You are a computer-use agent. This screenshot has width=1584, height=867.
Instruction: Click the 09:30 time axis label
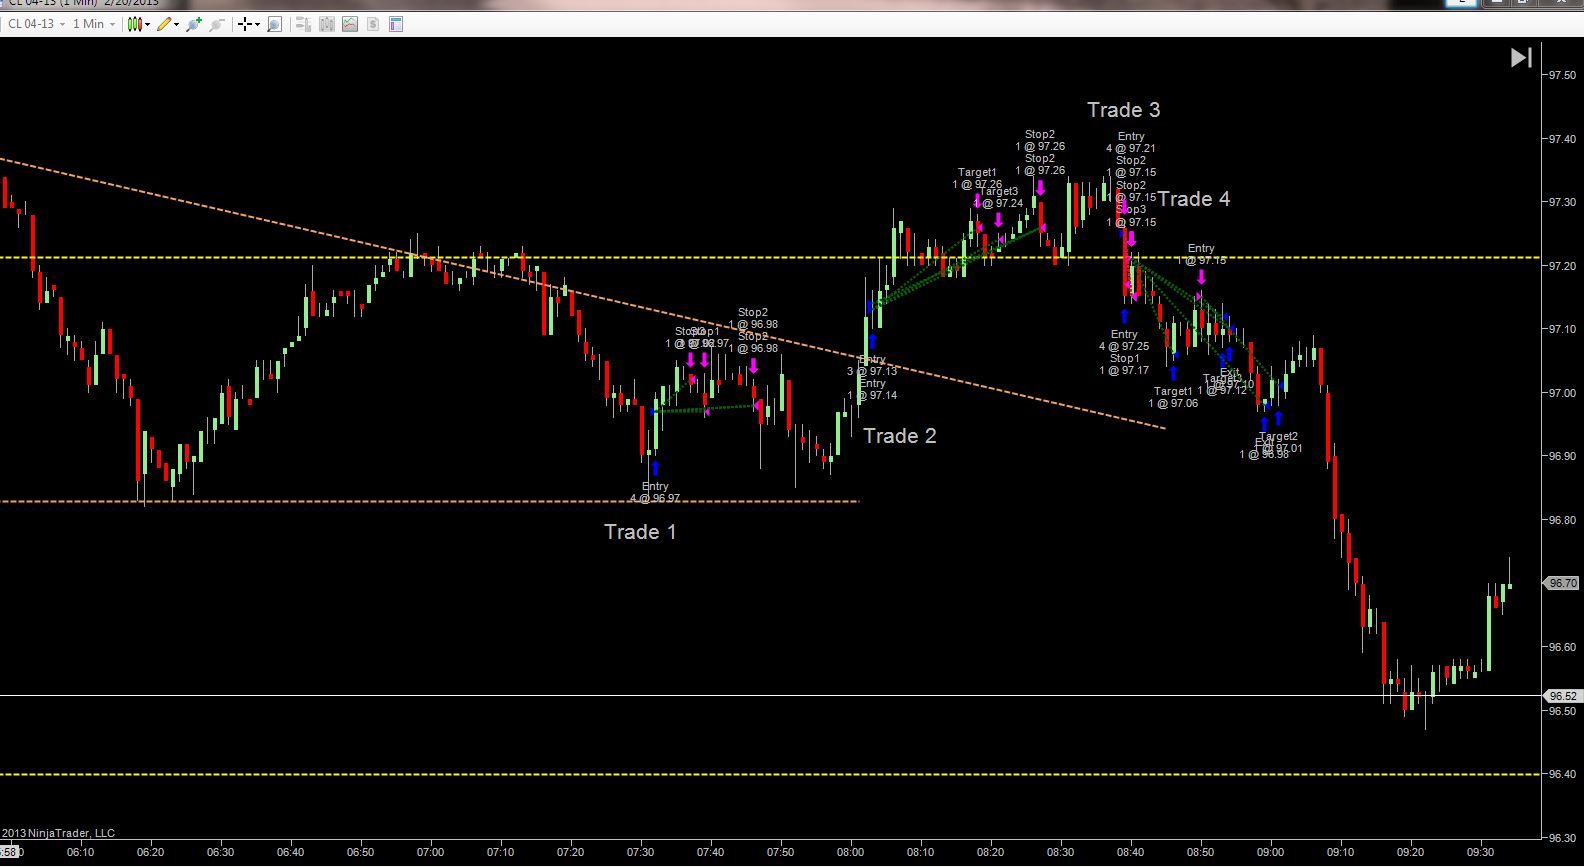1481,852
